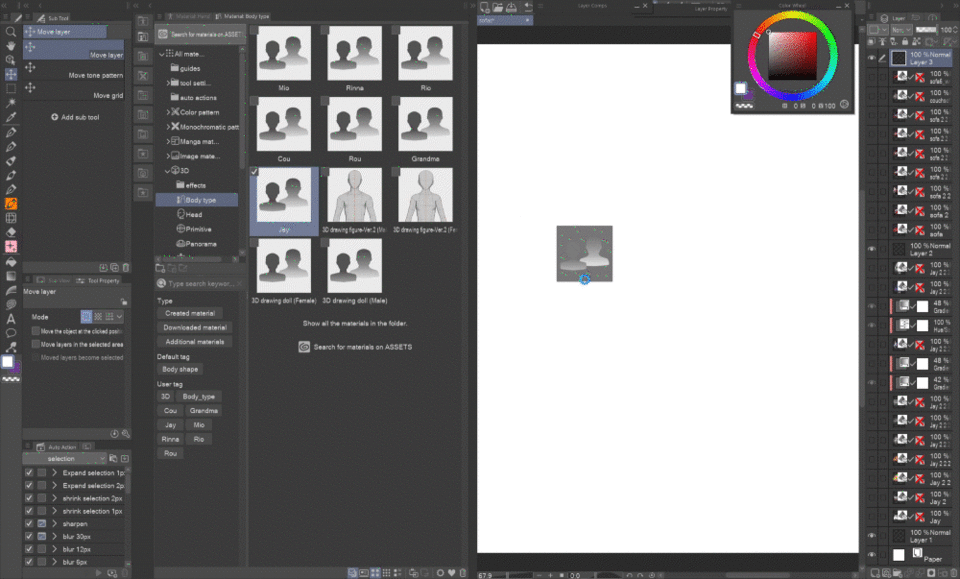This screenshot has width=960, height=579.
Task: Open the Auto Action tab
Action: [x=56, y=447]
